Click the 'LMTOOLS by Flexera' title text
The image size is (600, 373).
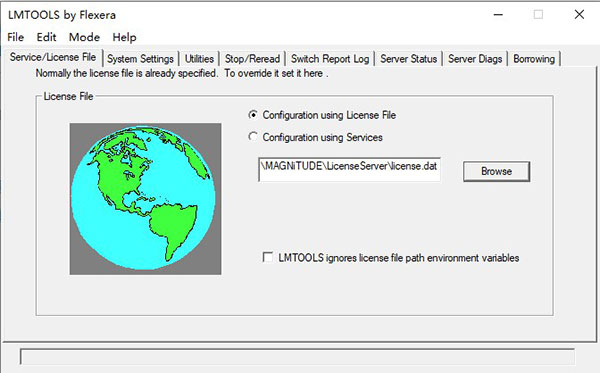tap(62, 15)
